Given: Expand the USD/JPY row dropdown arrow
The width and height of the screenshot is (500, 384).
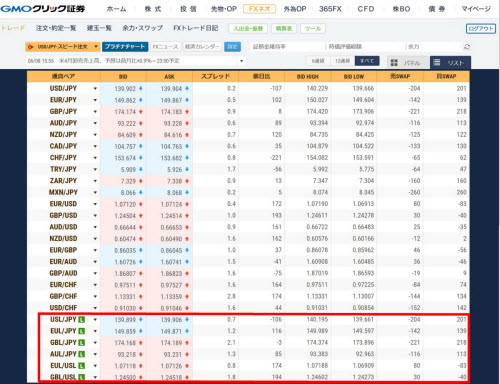Looking at the screenshot, I should coord(95,89).
